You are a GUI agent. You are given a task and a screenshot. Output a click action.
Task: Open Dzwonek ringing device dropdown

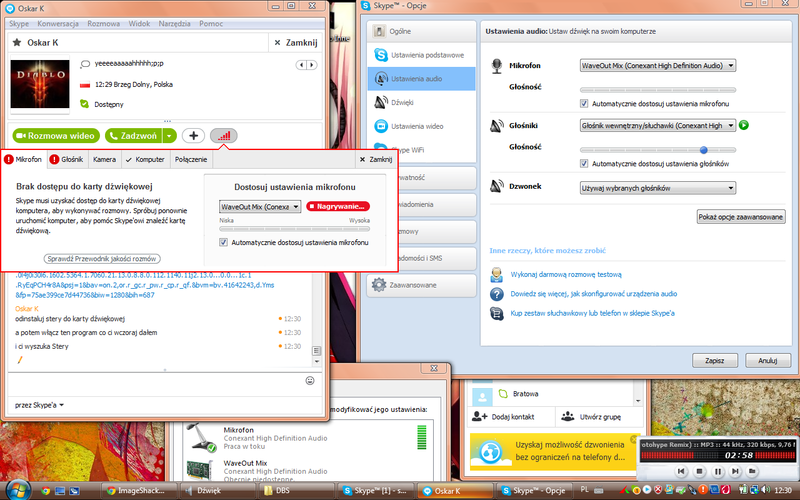point(658,188)
